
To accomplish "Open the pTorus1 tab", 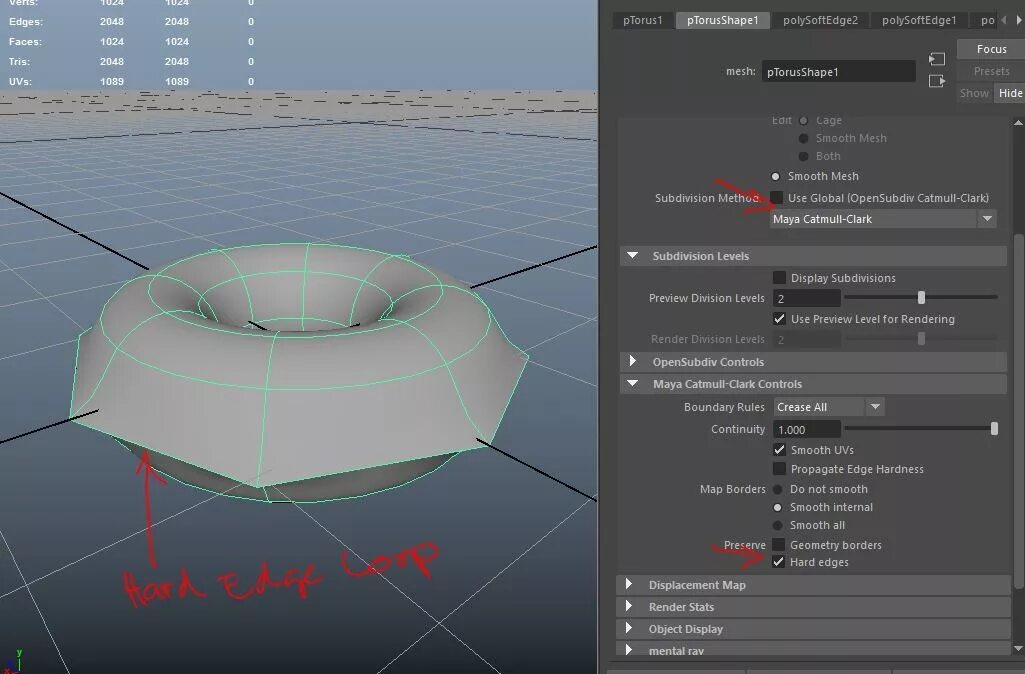I will click(642, 20).
